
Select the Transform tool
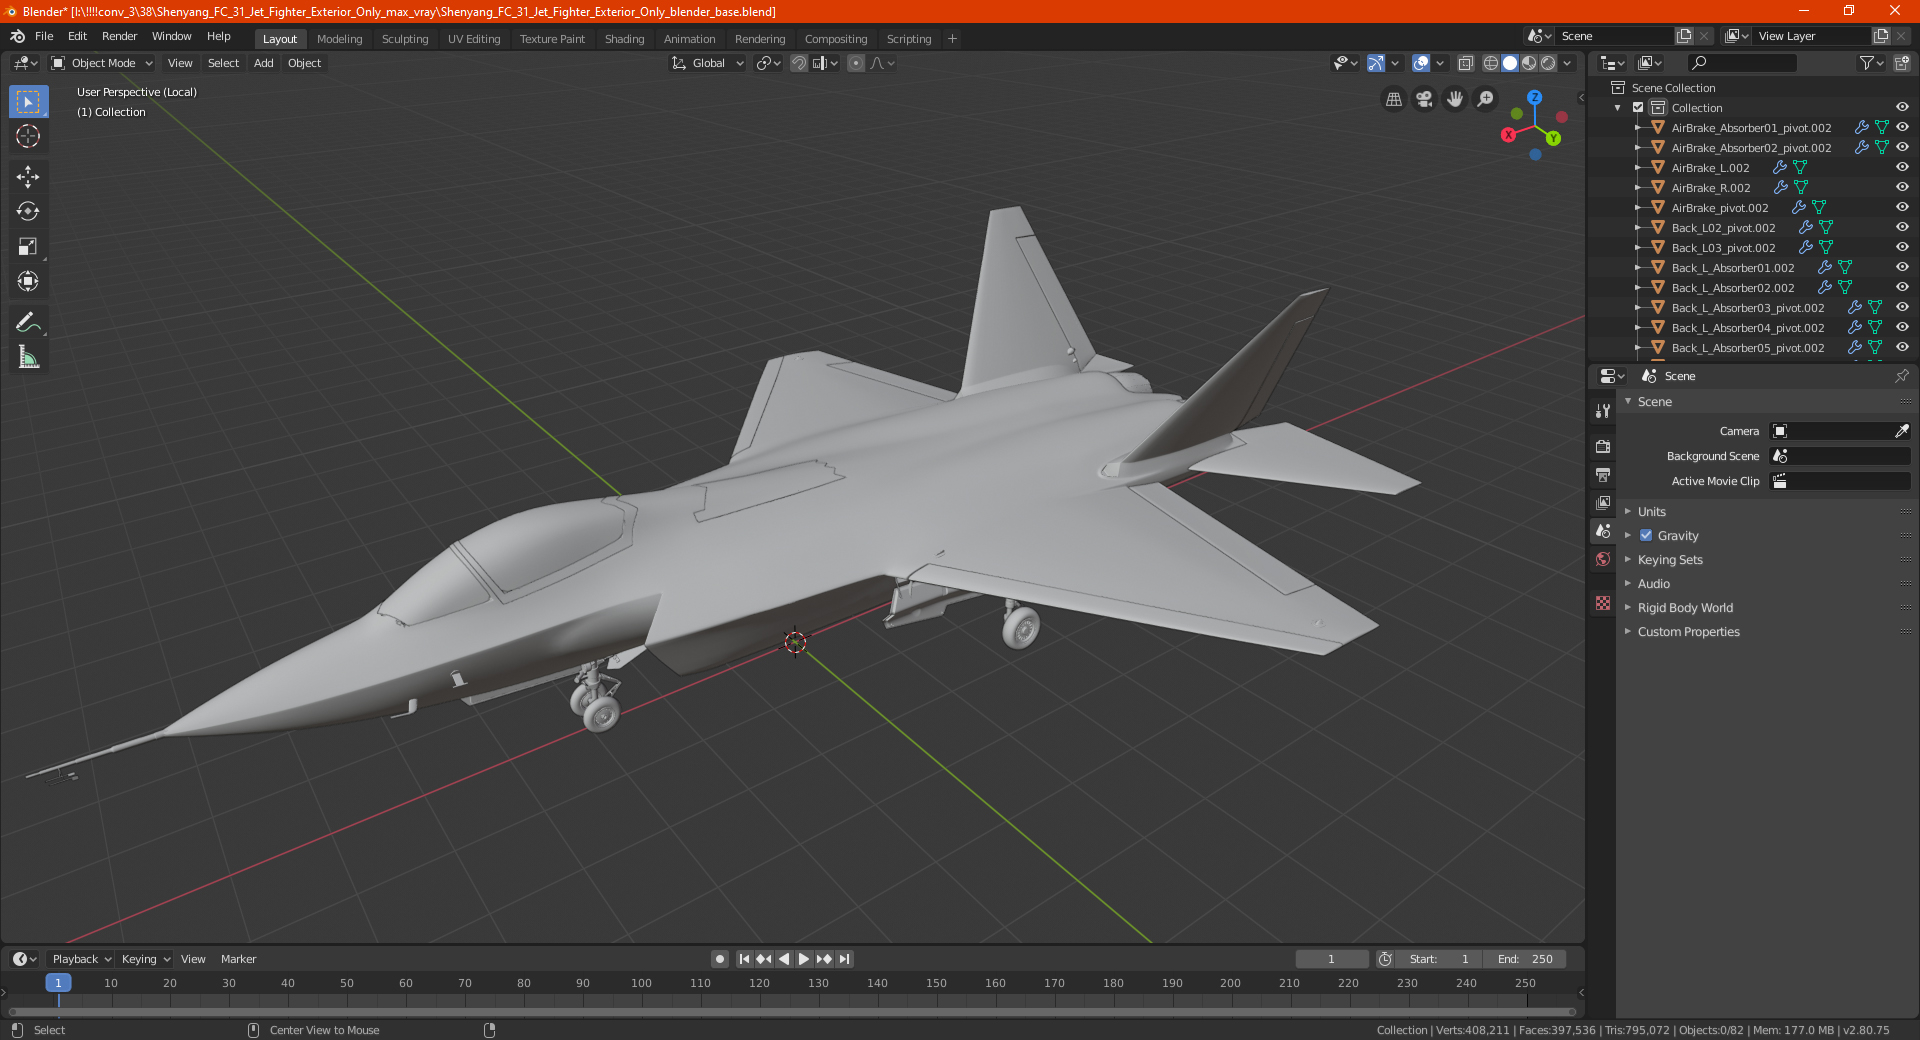28,282
